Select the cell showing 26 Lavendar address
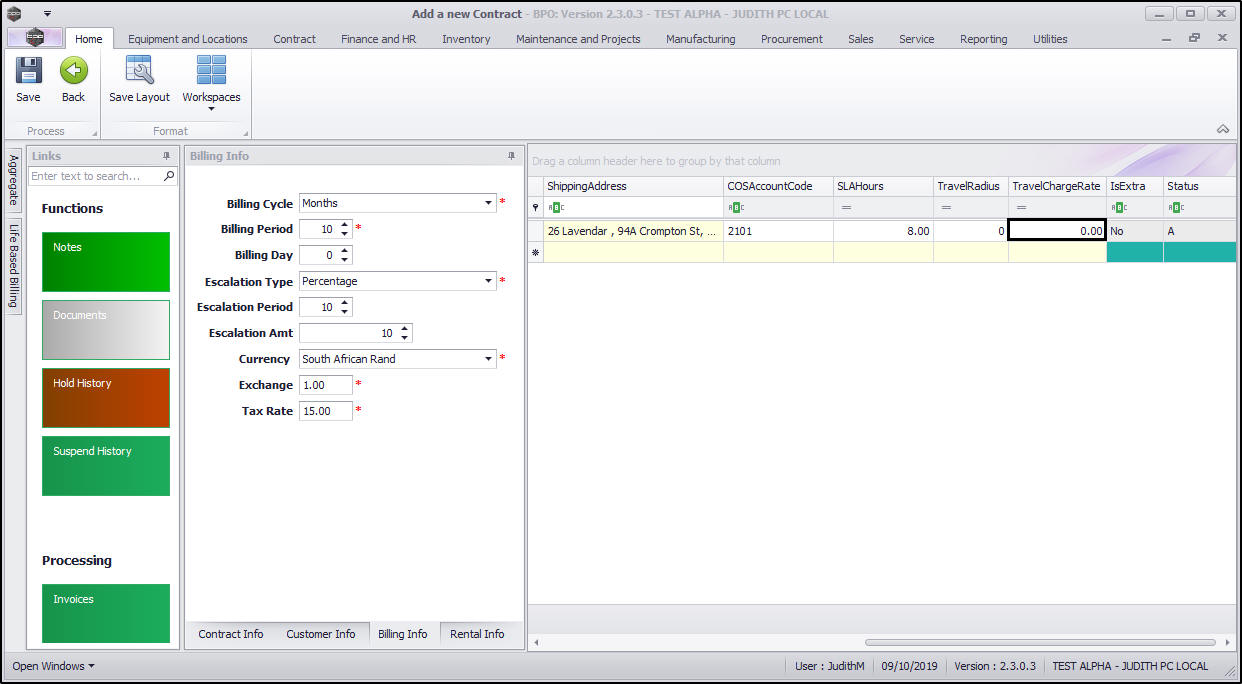Viewport: 1242px width, 684px height. click(x=633, y=231)
